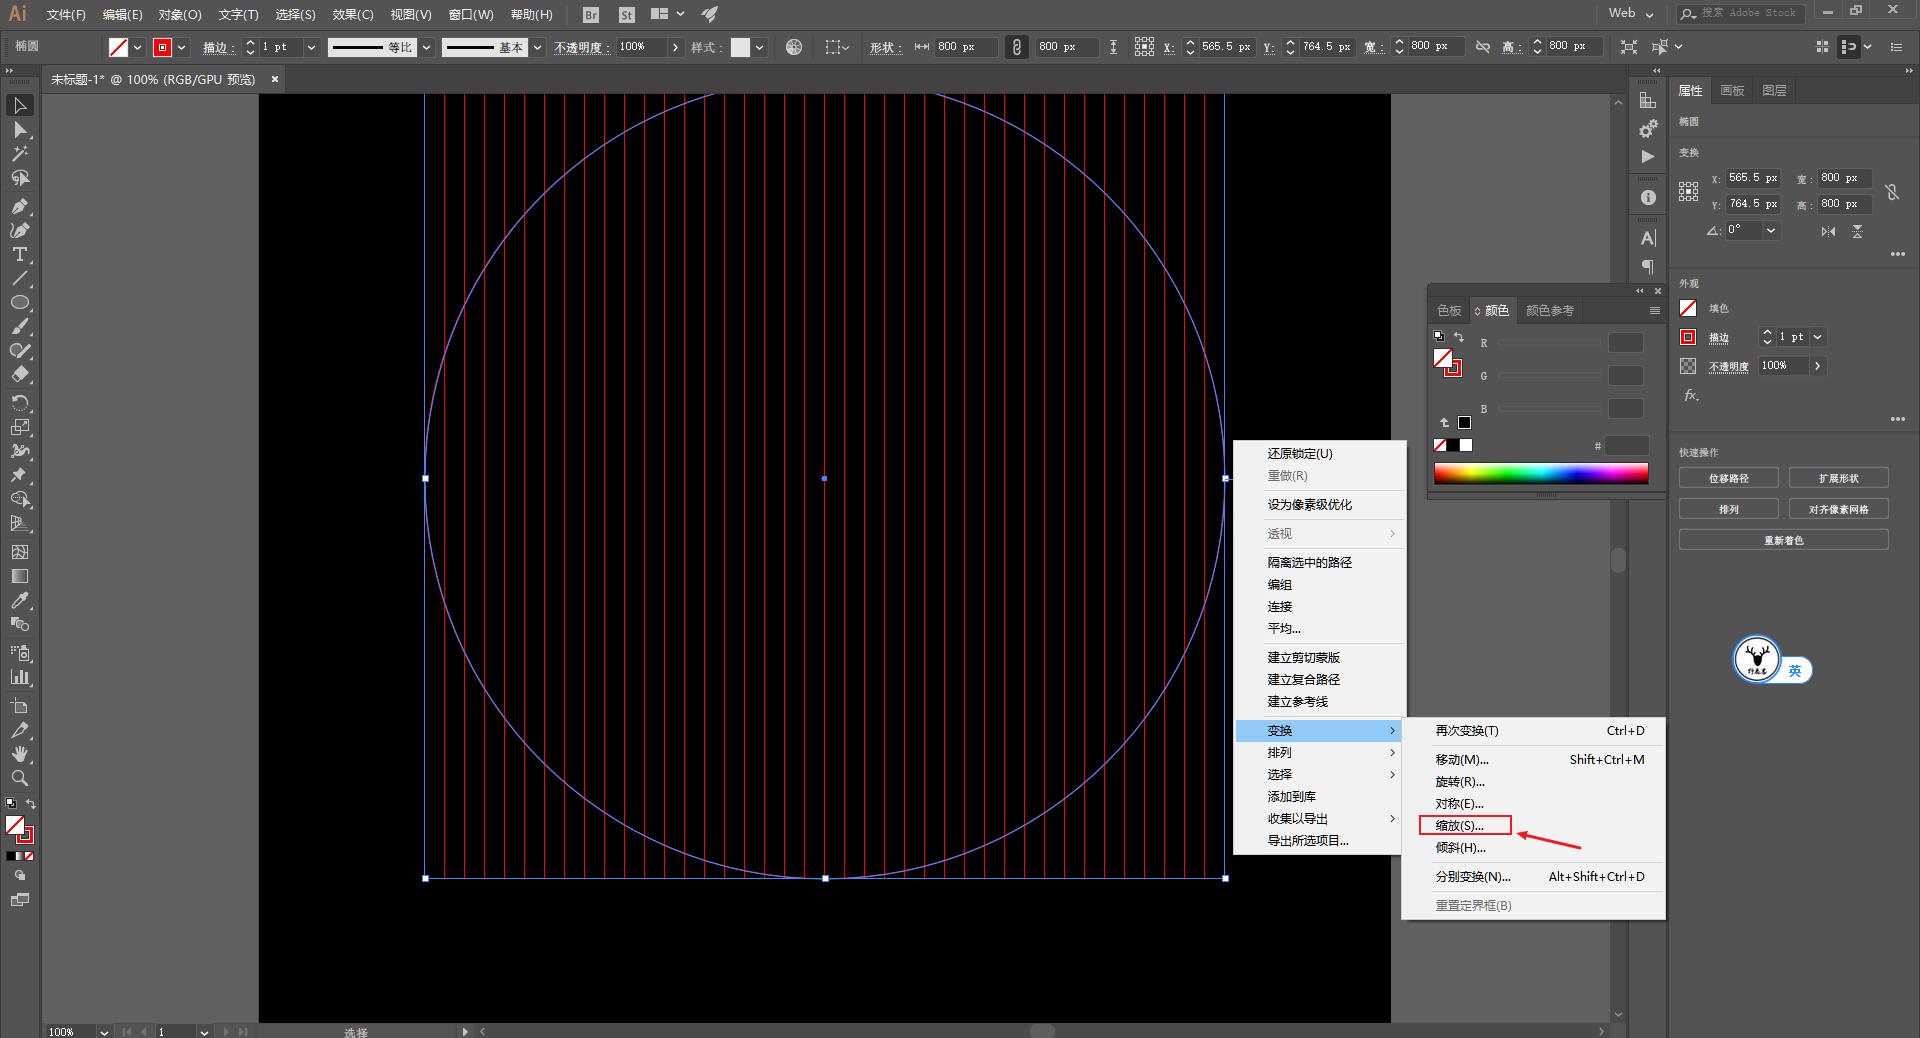Swap fill and stroke in Color panel
This screenshot has height=1038, width=1920.
click(x=1459, y=337)
